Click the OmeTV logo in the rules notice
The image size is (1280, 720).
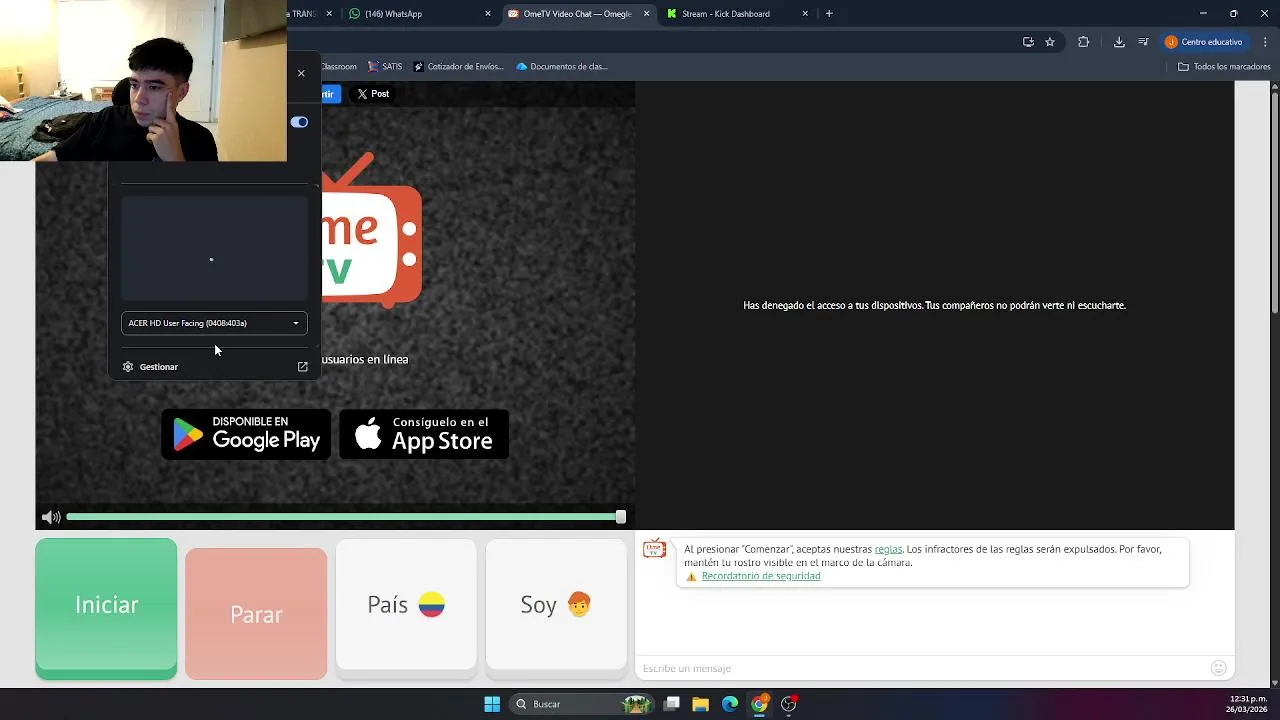click(654, 550)
